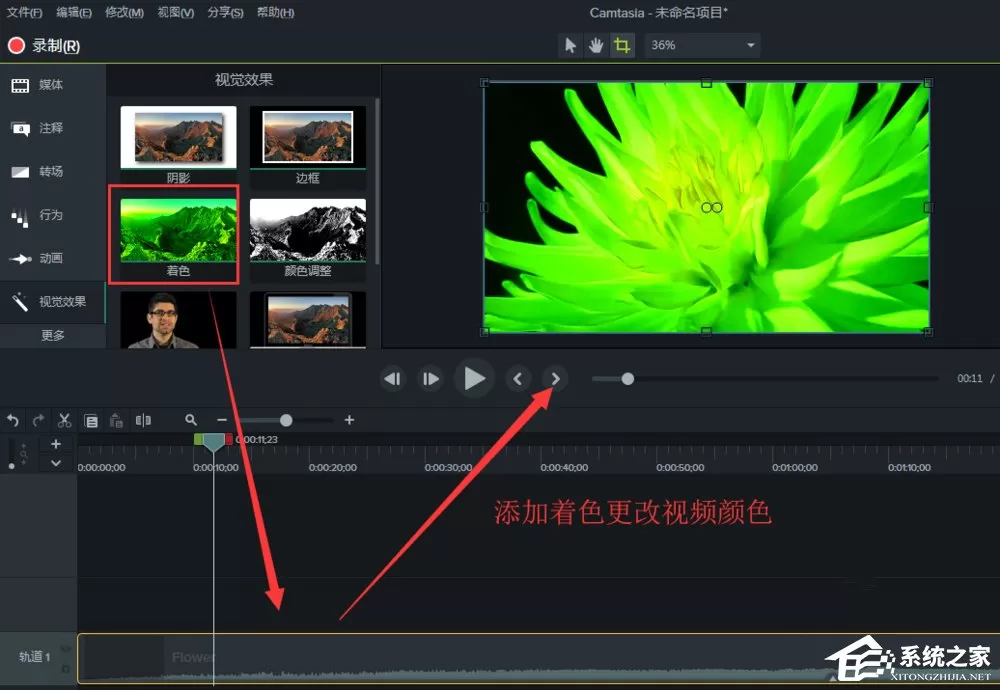Click the canvas center anchor handle
Viewport: 1000px width, 690px height.
[x=712, y=208]
